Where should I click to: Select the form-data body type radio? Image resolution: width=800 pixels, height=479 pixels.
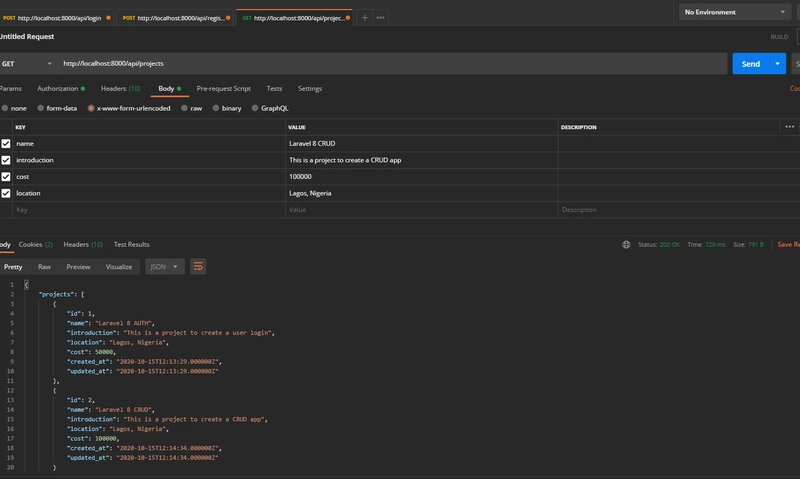point(40,108)
